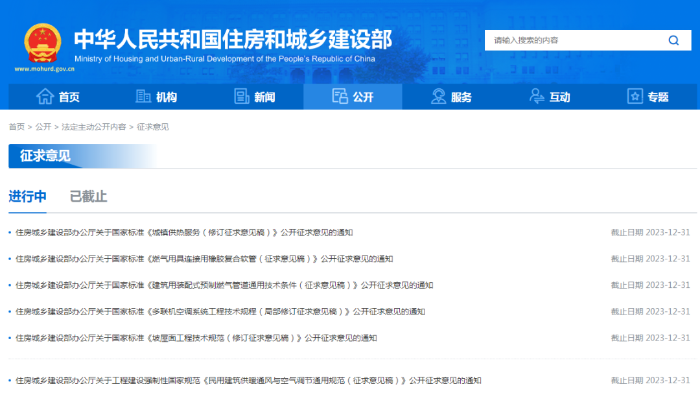Click the newspaper icon beside 新闻
The image size is (700, 393).
coord(242,96)
